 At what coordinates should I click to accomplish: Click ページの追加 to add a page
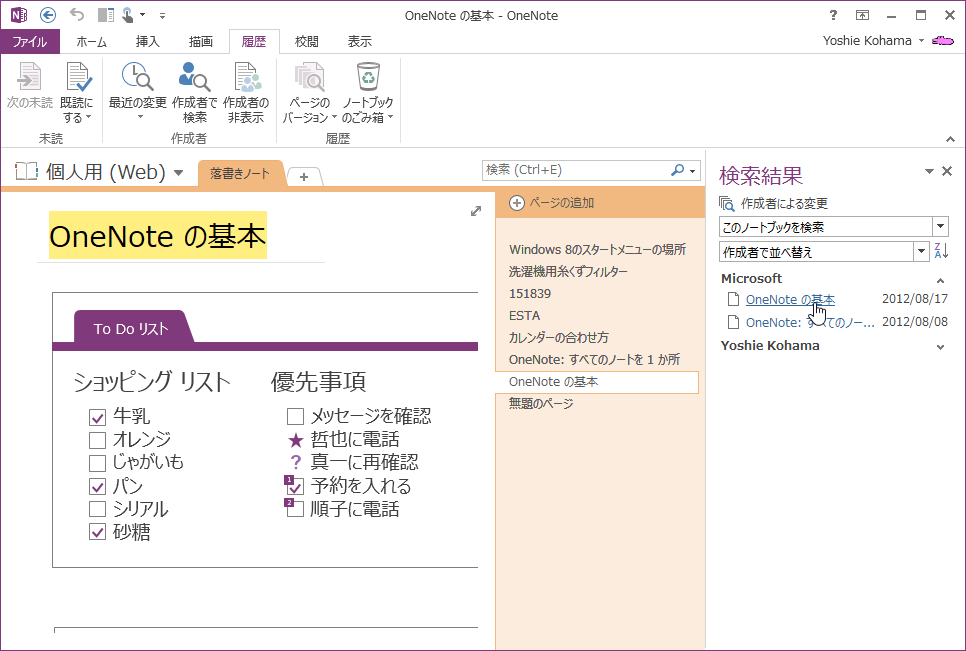(x=561, y=203)
